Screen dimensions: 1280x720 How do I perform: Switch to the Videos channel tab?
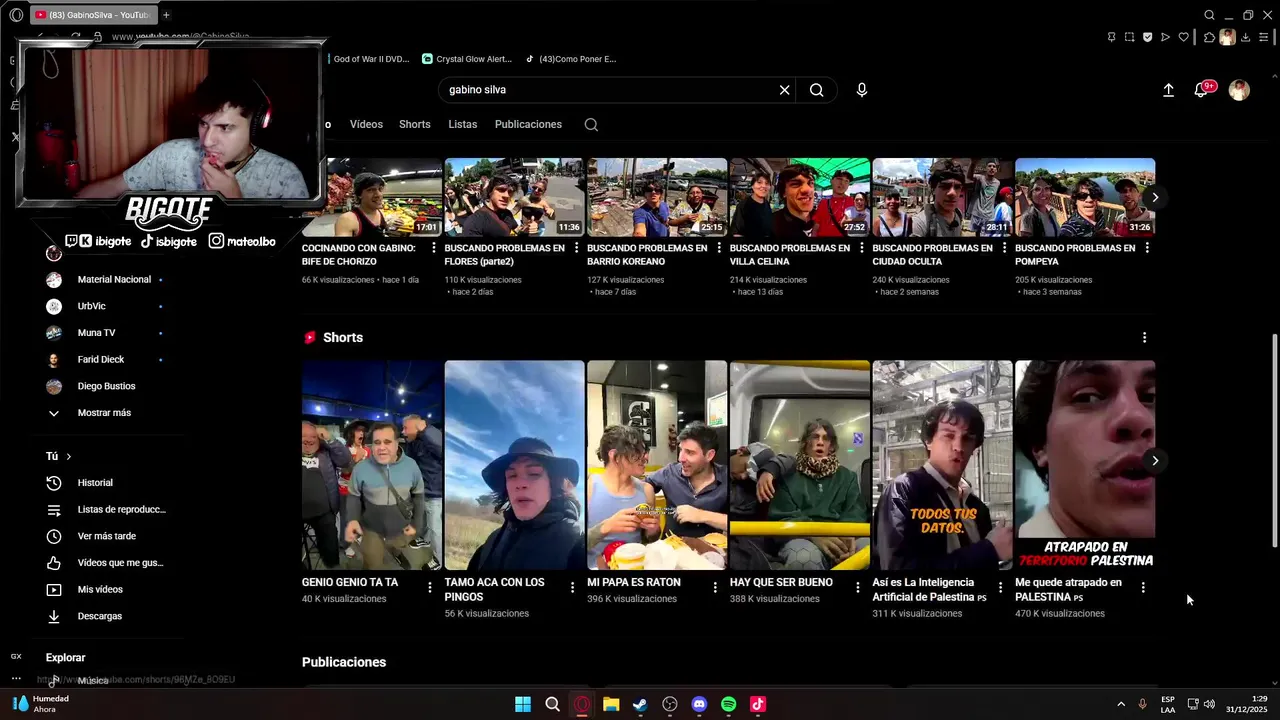coord(366,125)
